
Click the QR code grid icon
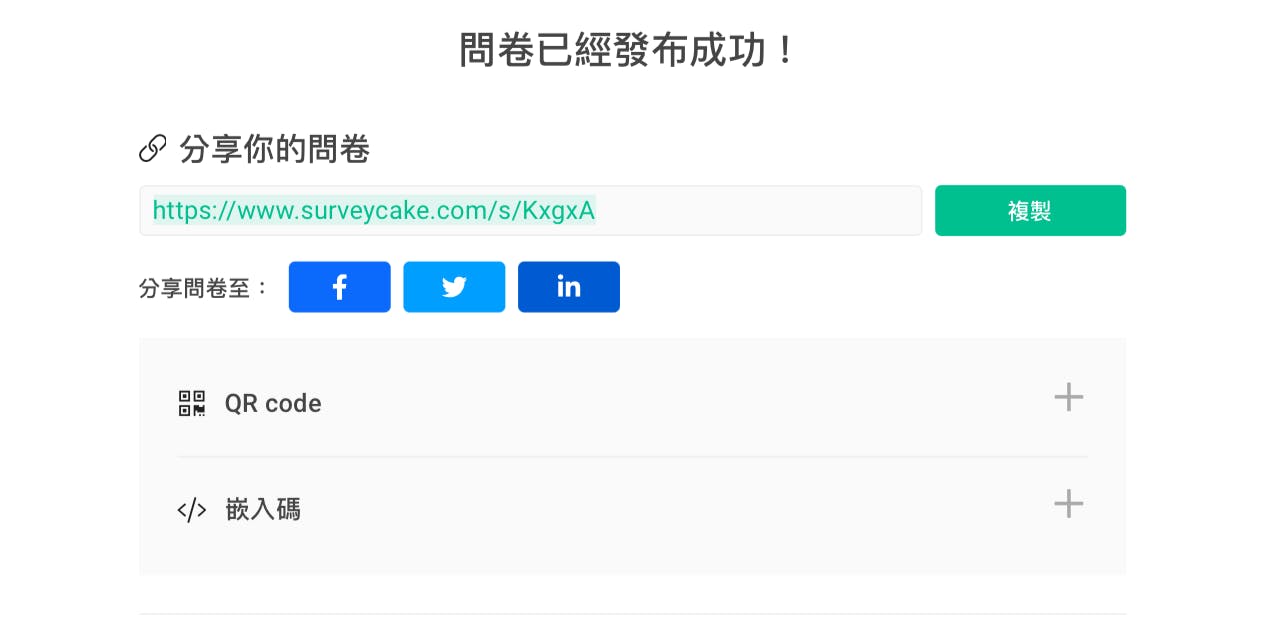(192, 403)
